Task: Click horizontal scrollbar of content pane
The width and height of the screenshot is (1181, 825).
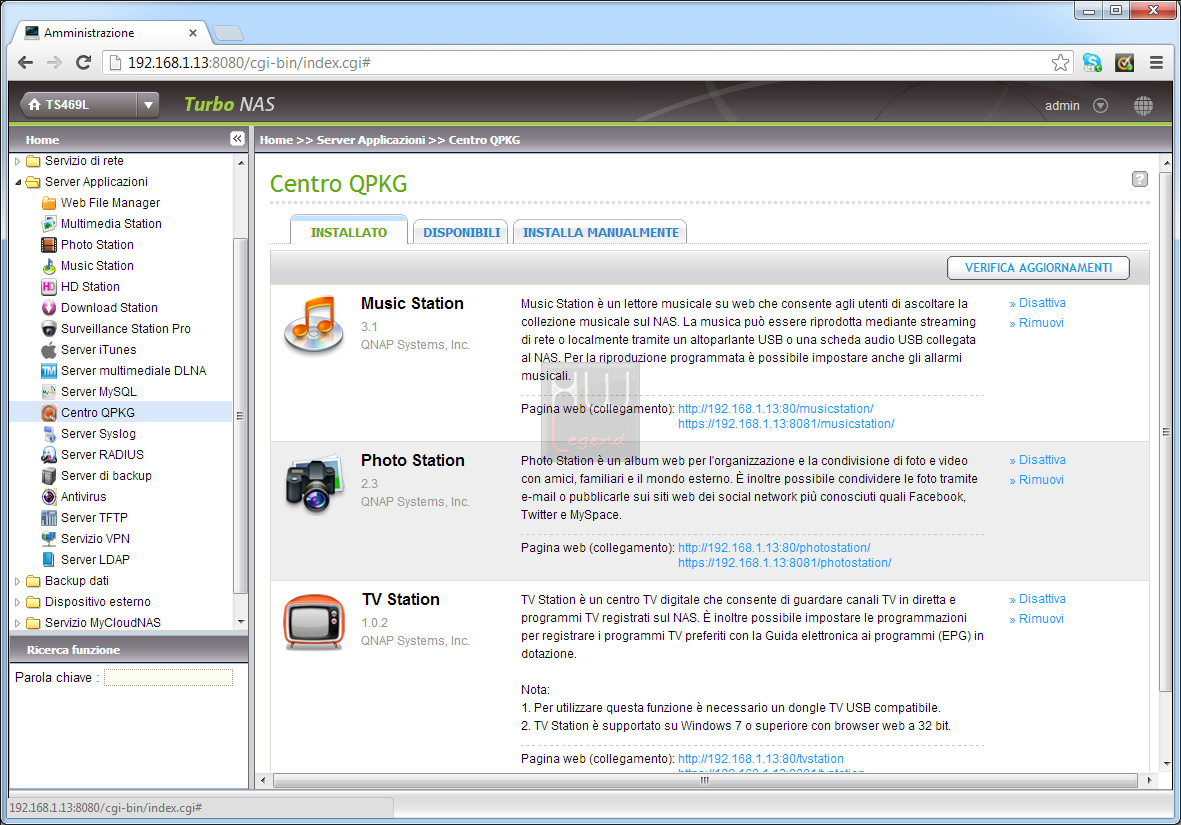Action: click(x=705, y=781)
